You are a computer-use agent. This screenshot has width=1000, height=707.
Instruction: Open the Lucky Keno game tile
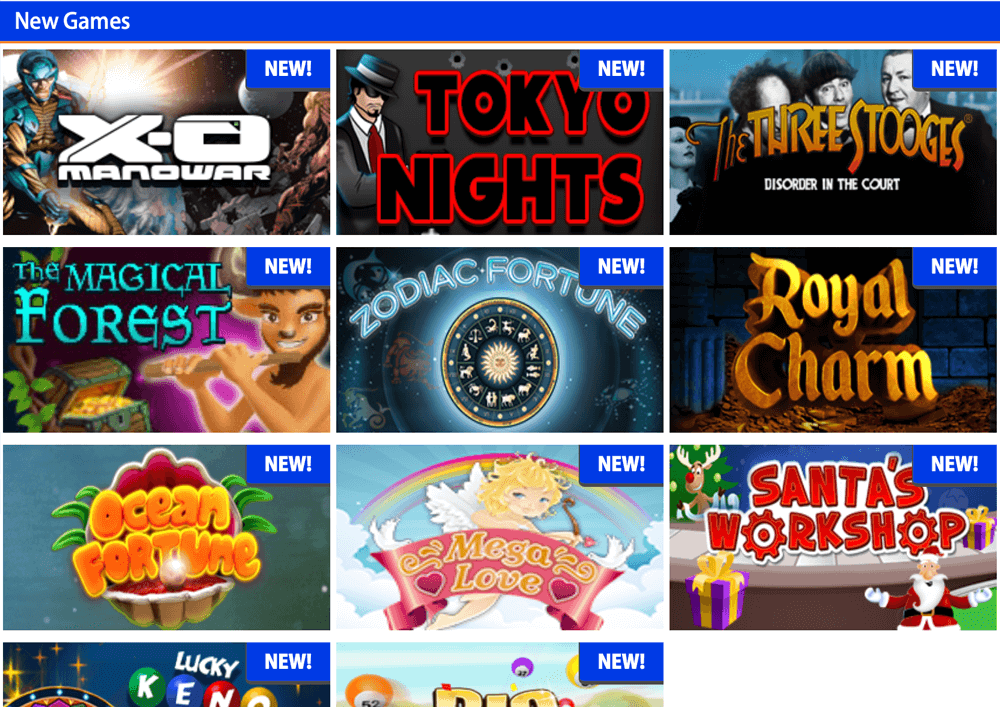click(166, 674)
